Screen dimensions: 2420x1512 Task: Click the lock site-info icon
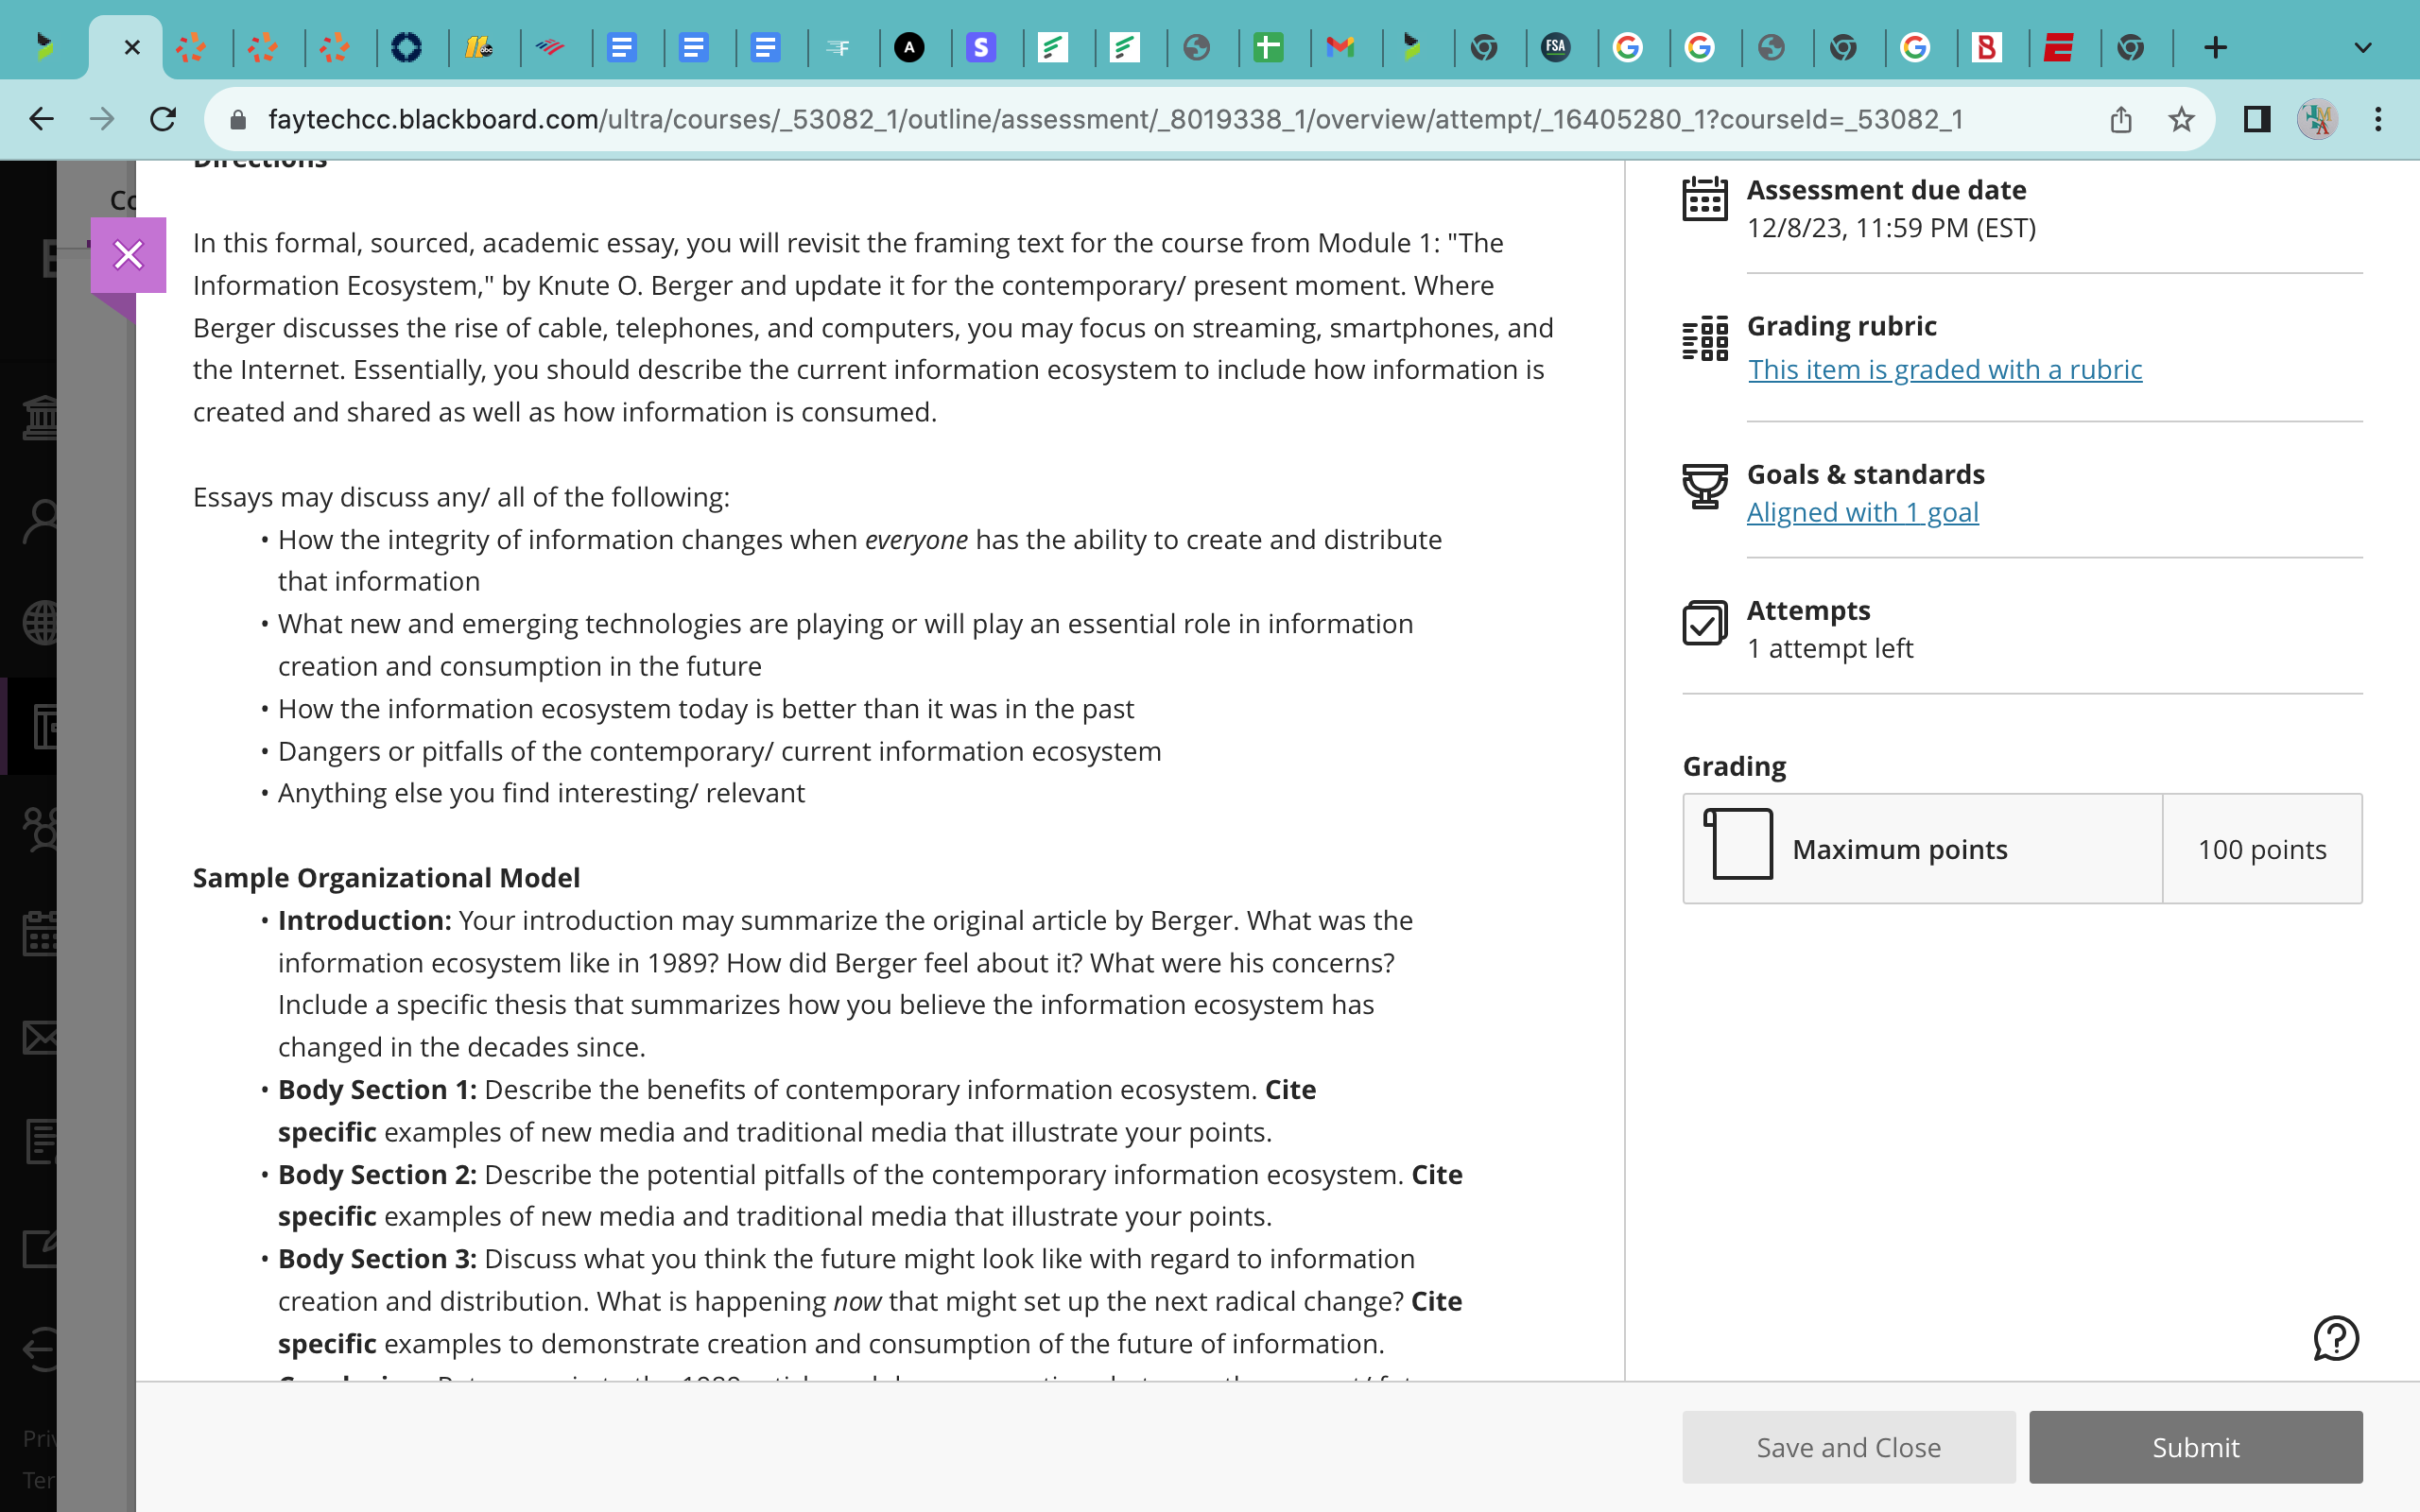tap(238, 120)
